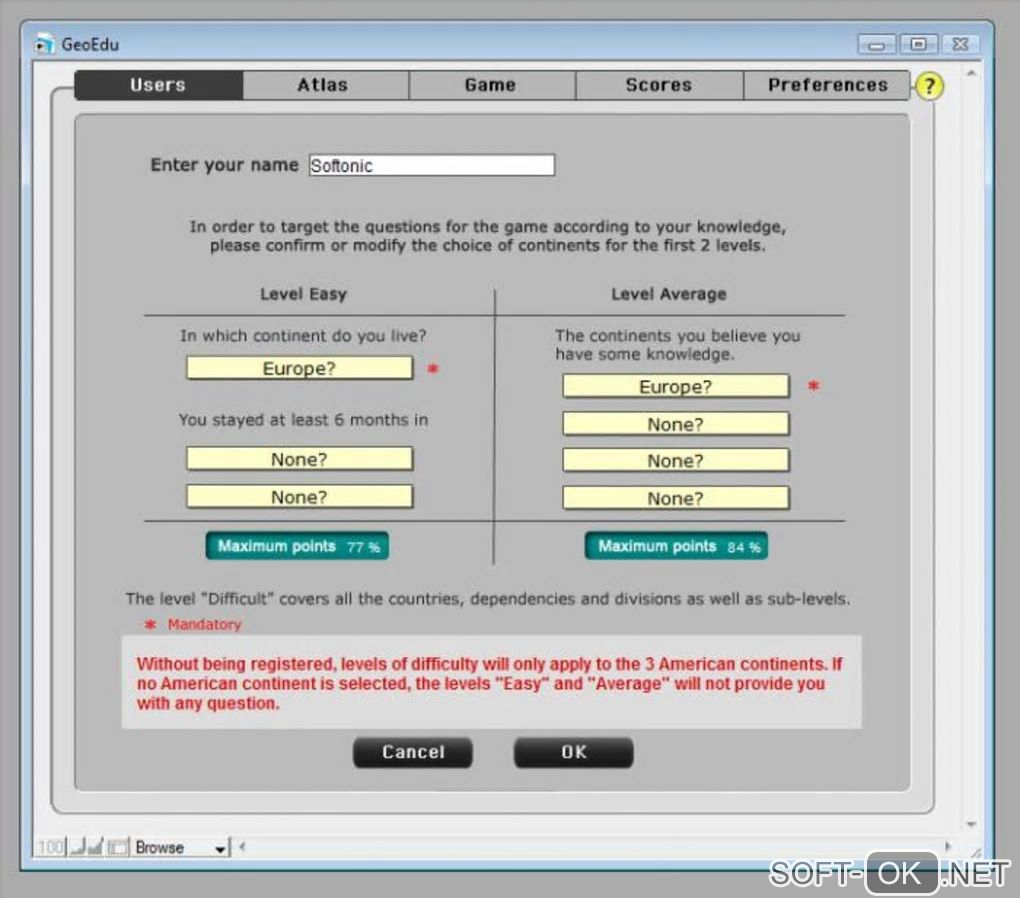Screen dimensions: 1020x898
Task: Select Europe under continent you live in
Action: pos(299,368)
